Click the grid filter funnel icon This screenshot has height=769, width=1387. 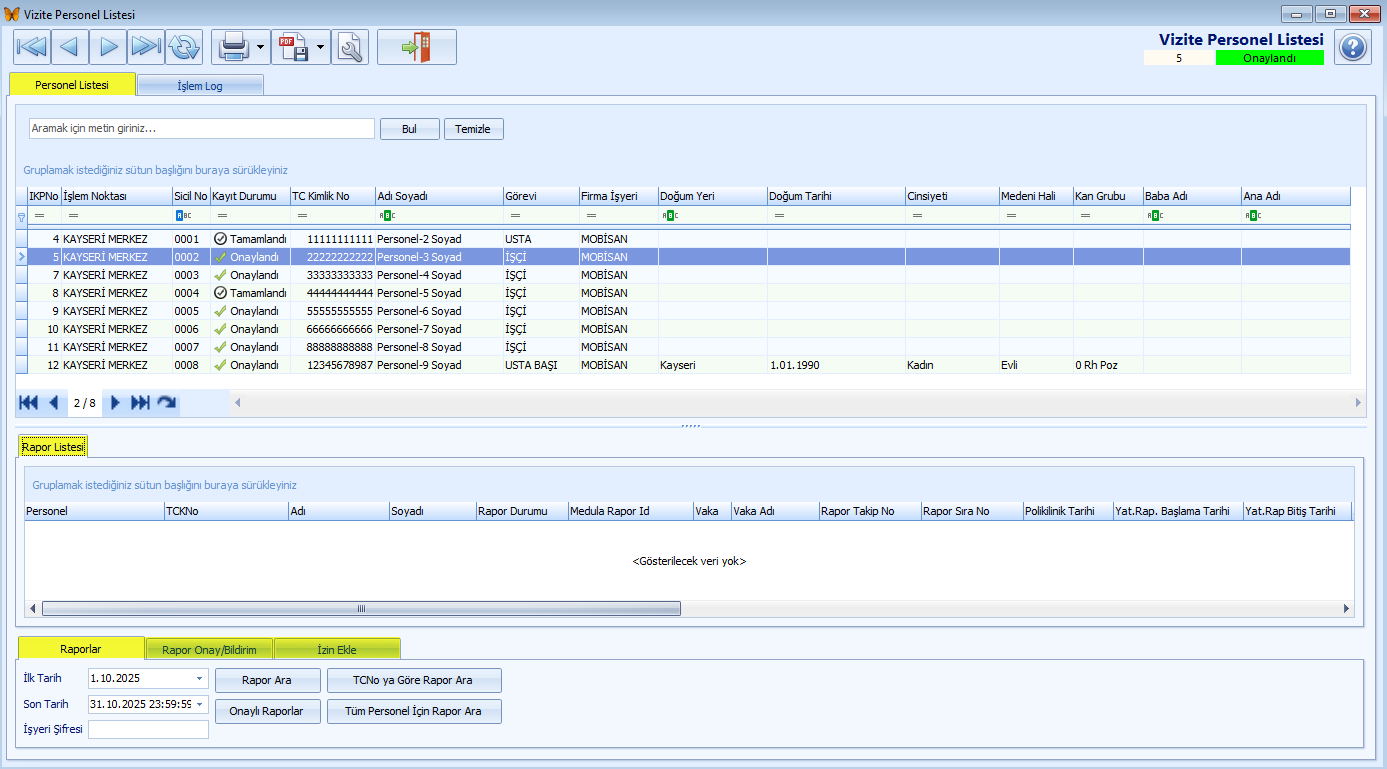[x=21, y=216]
